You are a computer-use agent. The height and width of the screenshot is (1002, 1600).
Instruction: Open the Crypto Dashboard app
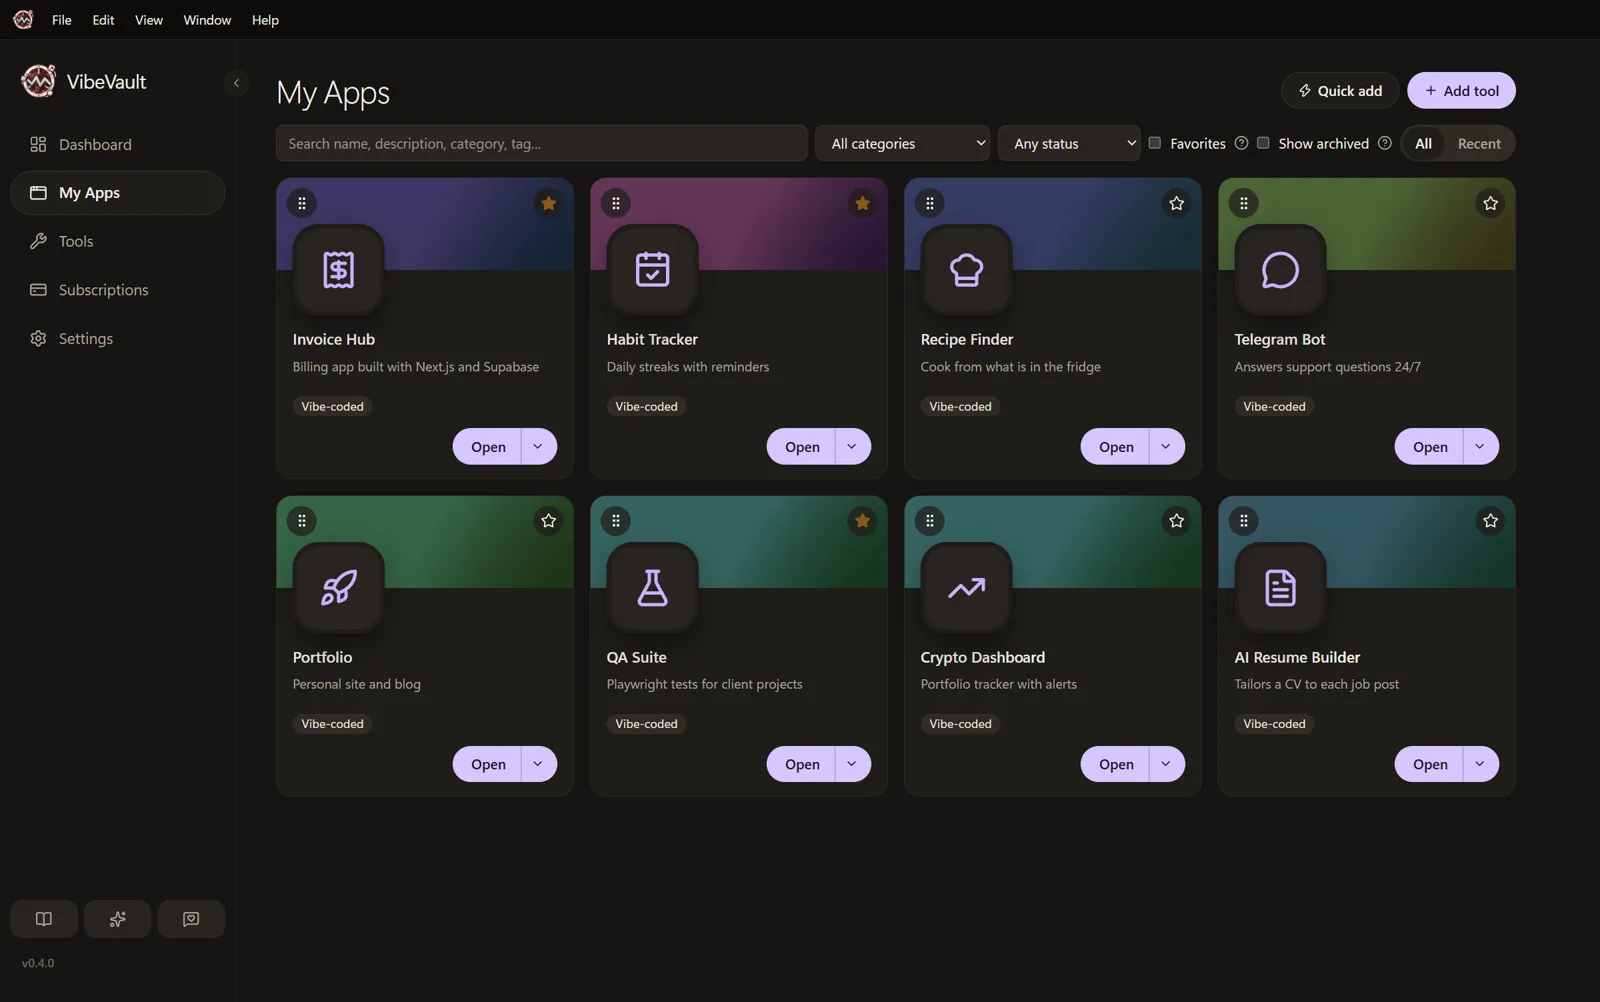point(1115,764)
